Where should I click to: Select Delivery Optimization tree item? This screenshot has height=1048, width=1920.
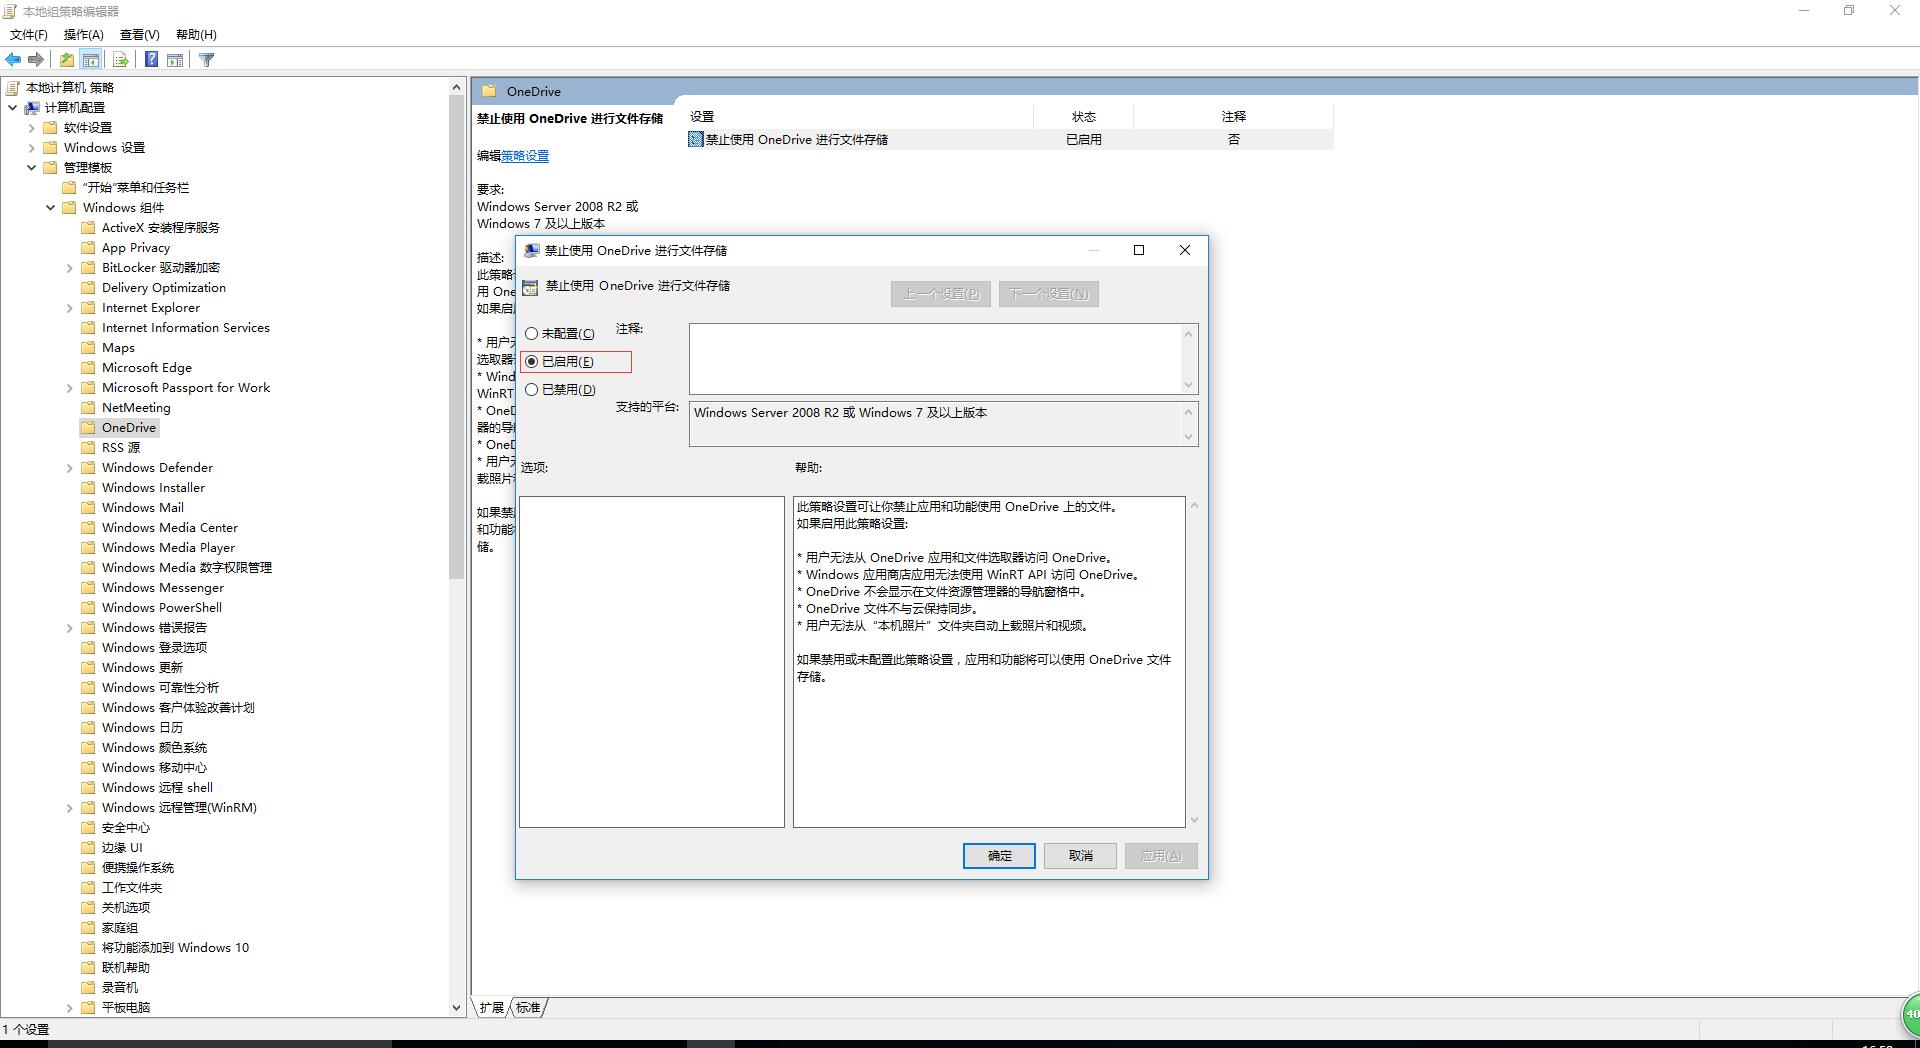click(164, 288)
